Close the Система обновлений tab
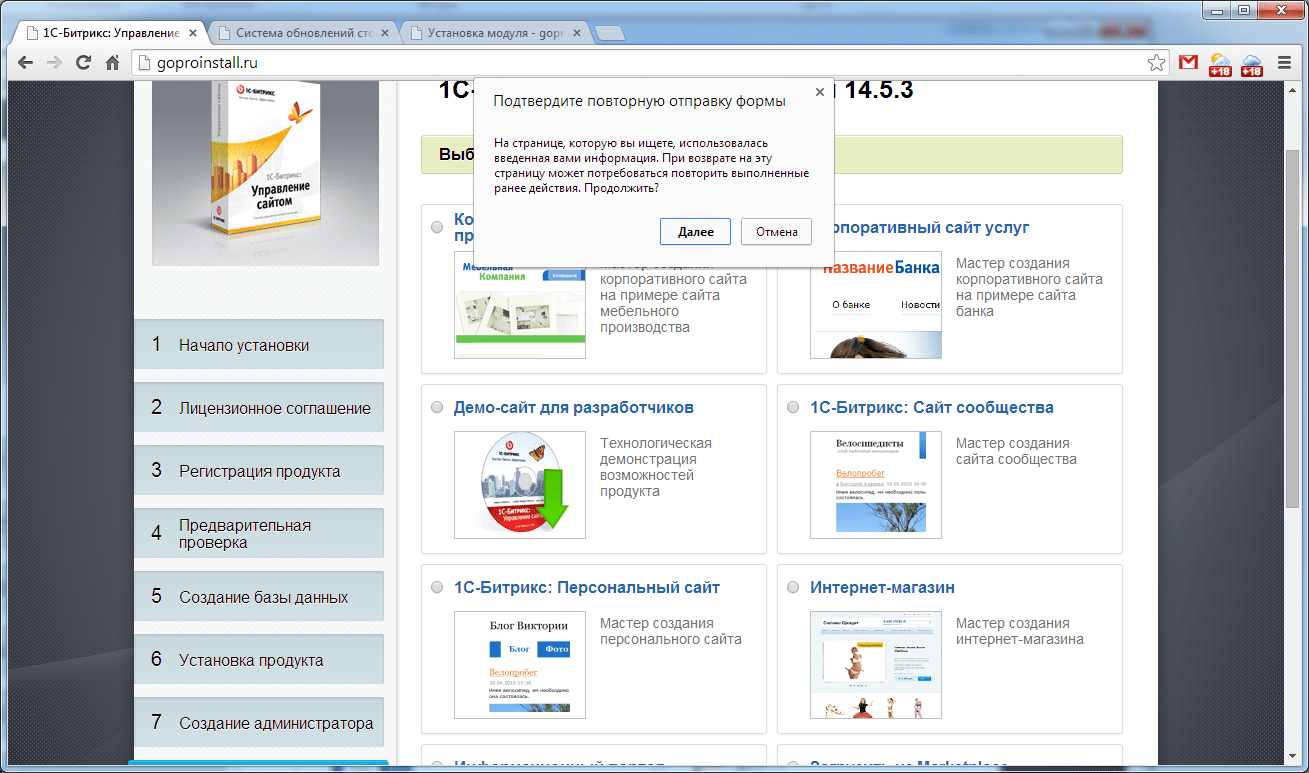This screenshot has width=1309, height=773. [x=384, y=32]
